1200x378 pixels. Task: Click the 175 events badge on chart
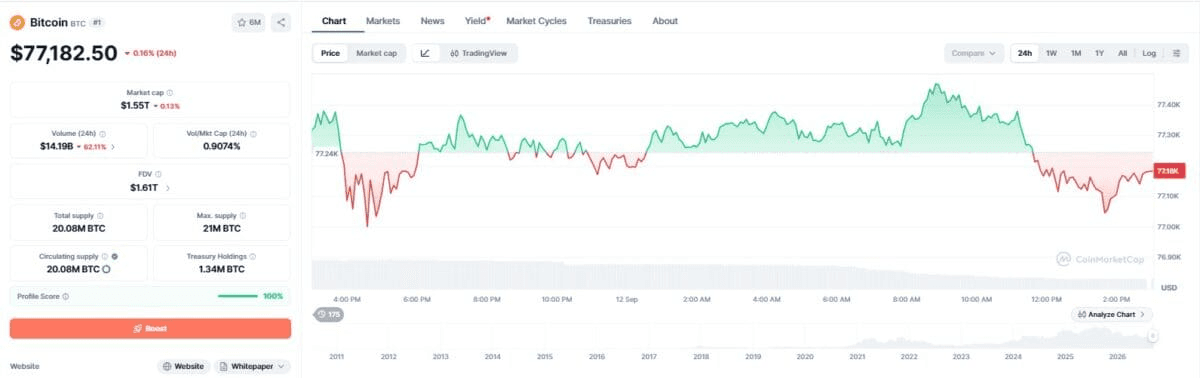328,314
